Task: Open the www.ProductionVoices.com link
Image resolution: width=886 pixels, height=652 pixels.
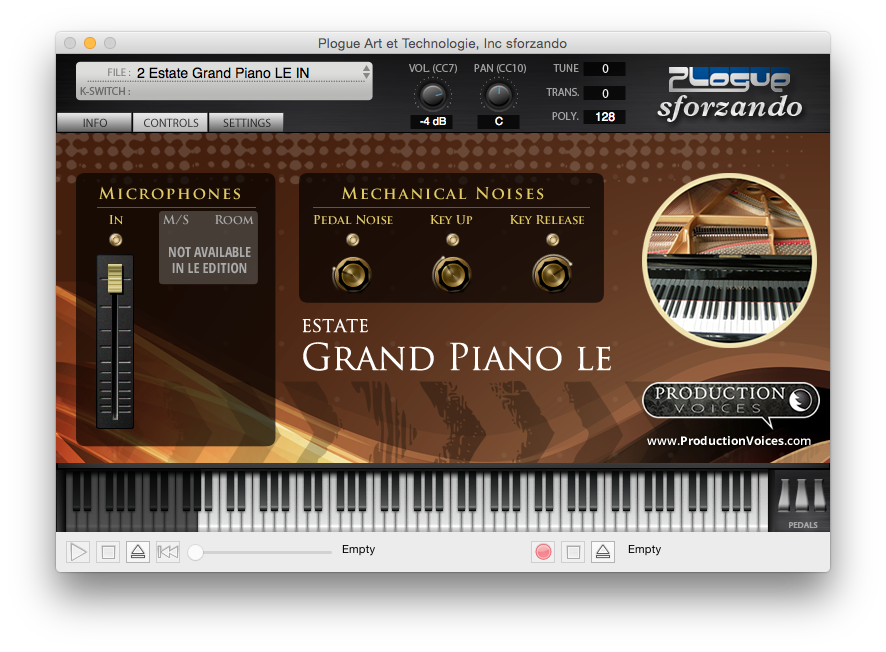Action: pos(729,441)
